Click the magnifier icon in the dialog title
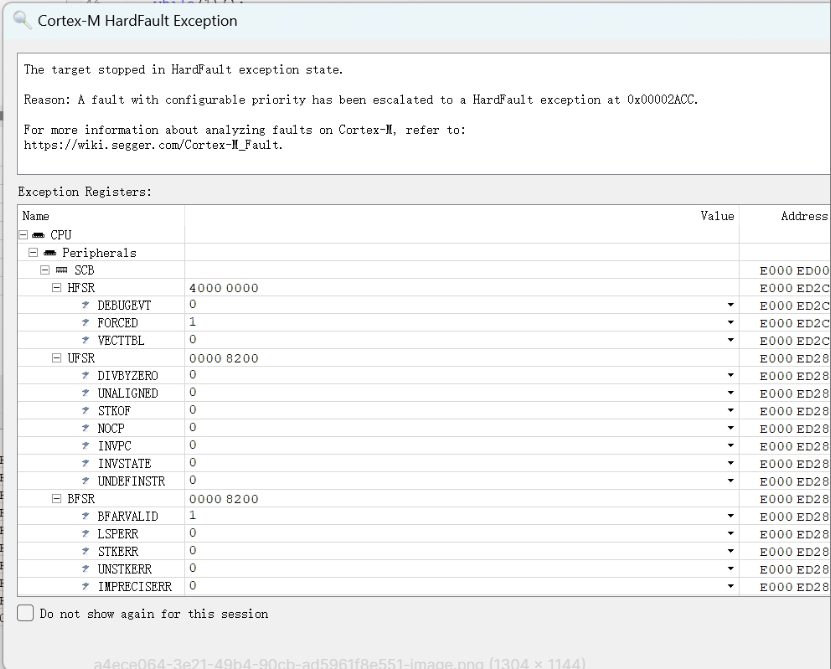Image resolution: width=831 pixels, height=669 pixels. click(22, 20)
